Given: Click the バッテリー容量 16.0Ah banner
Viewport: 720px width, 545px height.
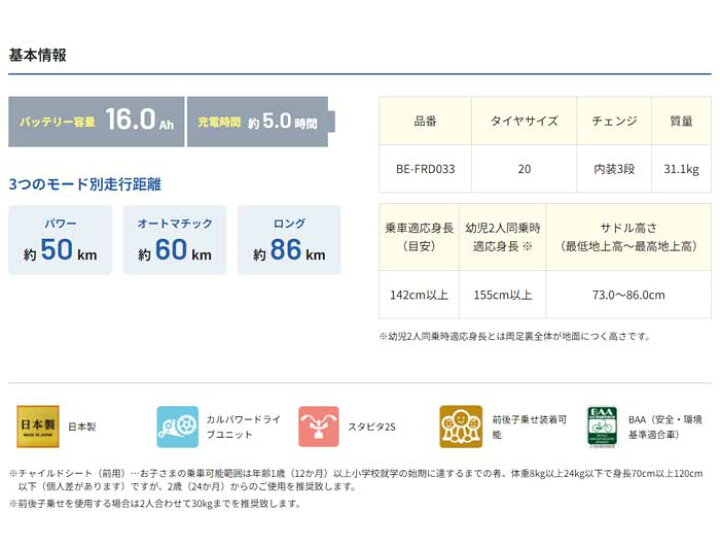Looking at the screenshot, I should coord(96,122).
